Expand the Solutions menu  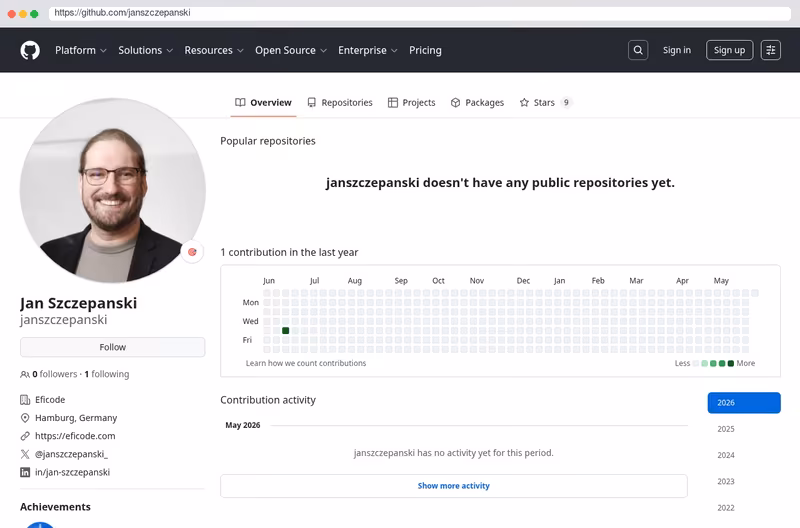[145, 50]
